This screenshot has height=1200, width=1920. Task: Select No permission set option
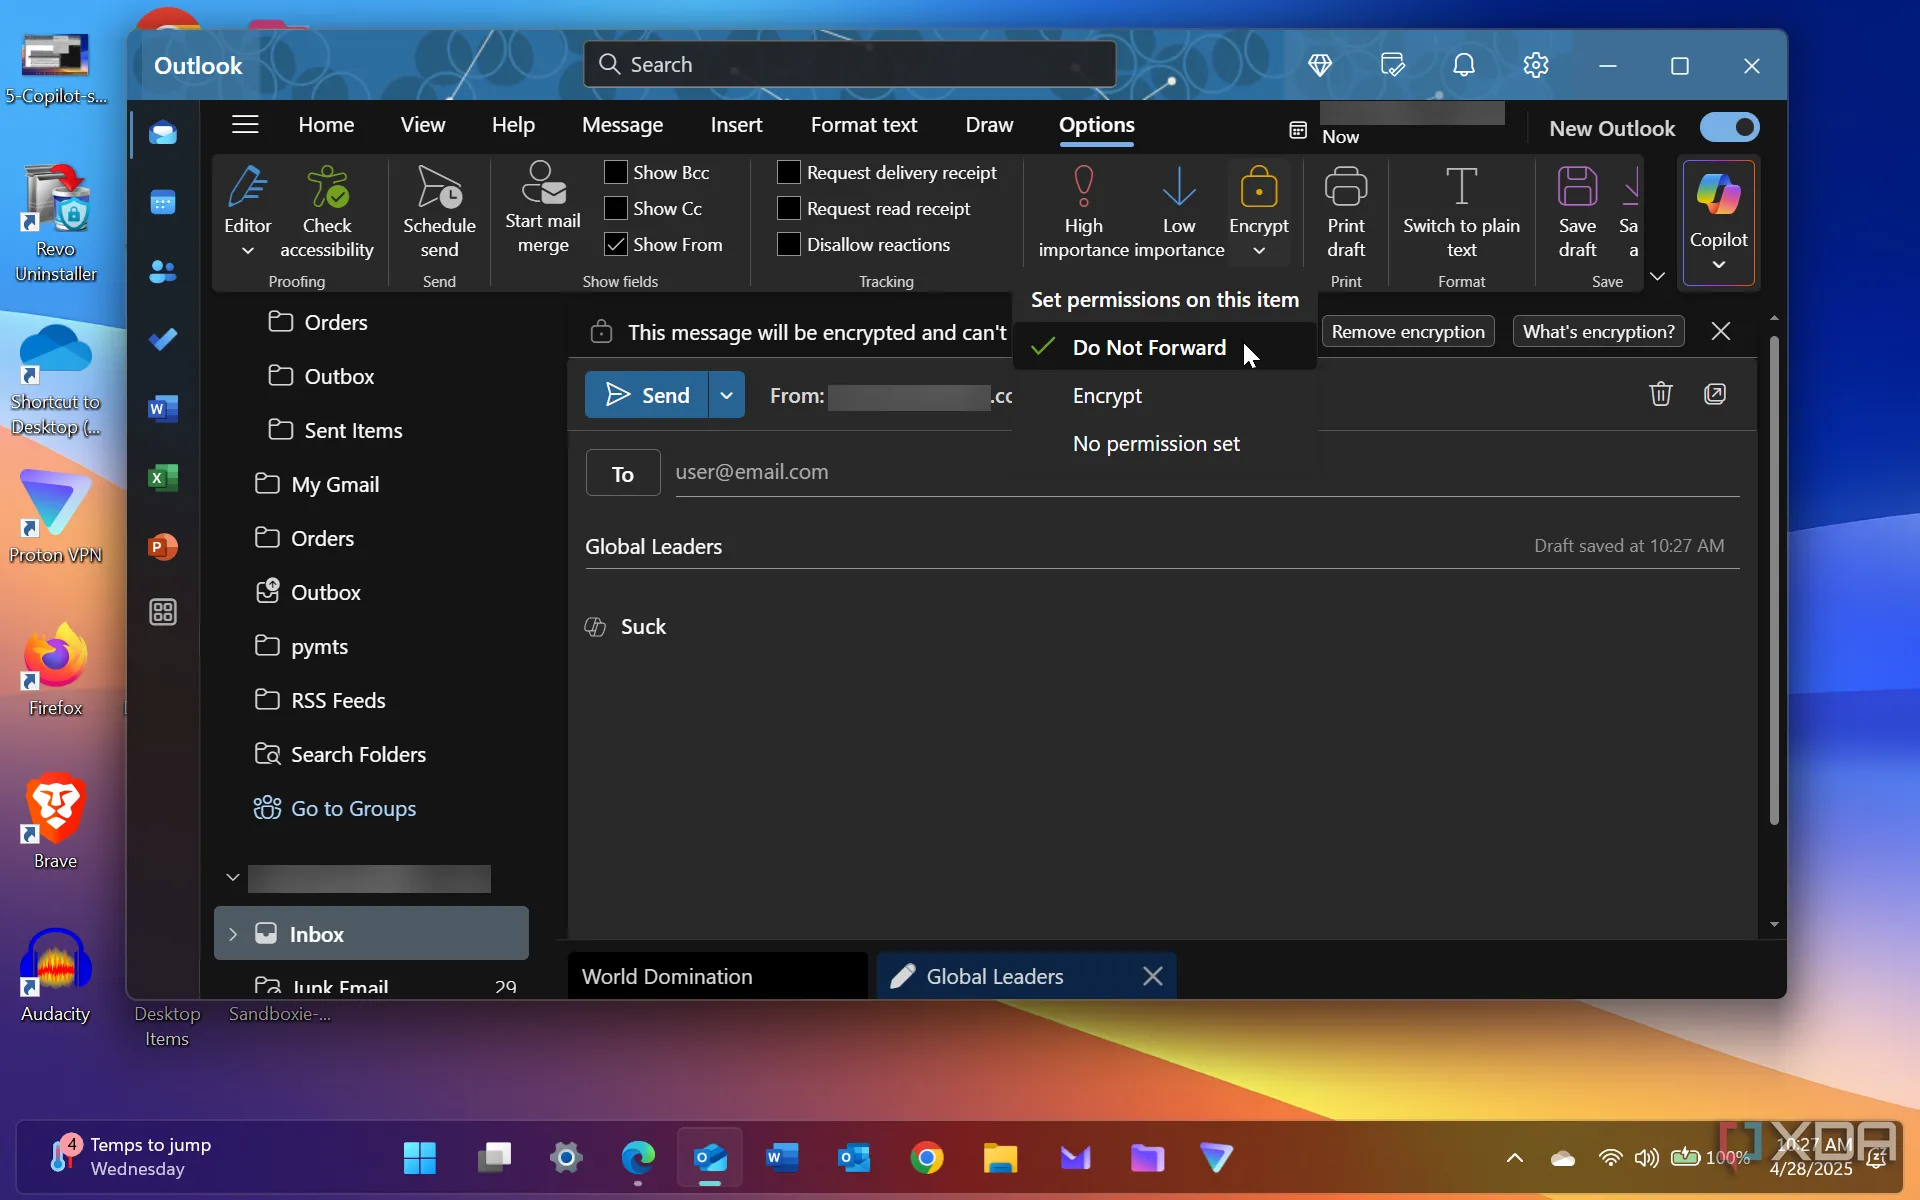tap(1165, 443)
